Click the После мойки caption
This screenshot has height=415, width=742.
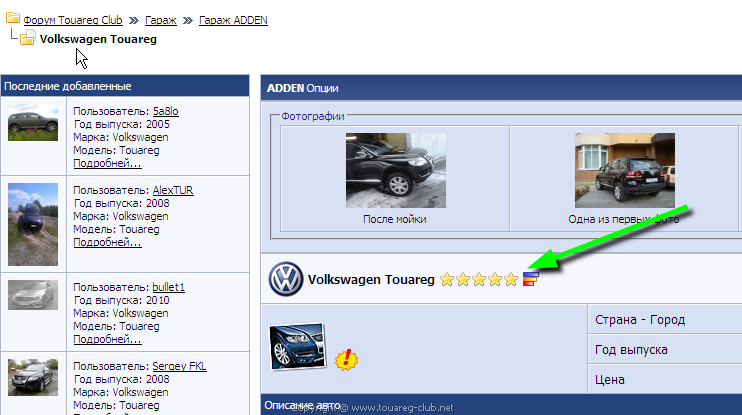pos(395,219)
